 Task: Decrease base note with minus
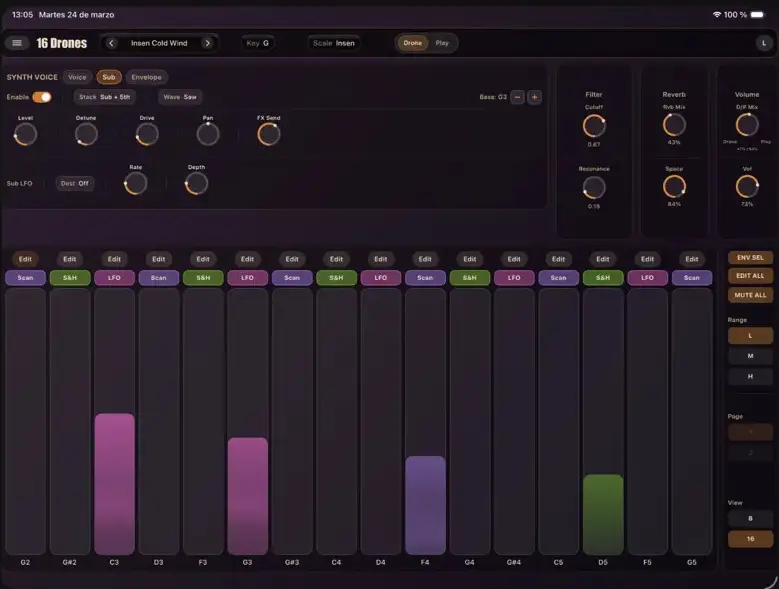[517, 97]
